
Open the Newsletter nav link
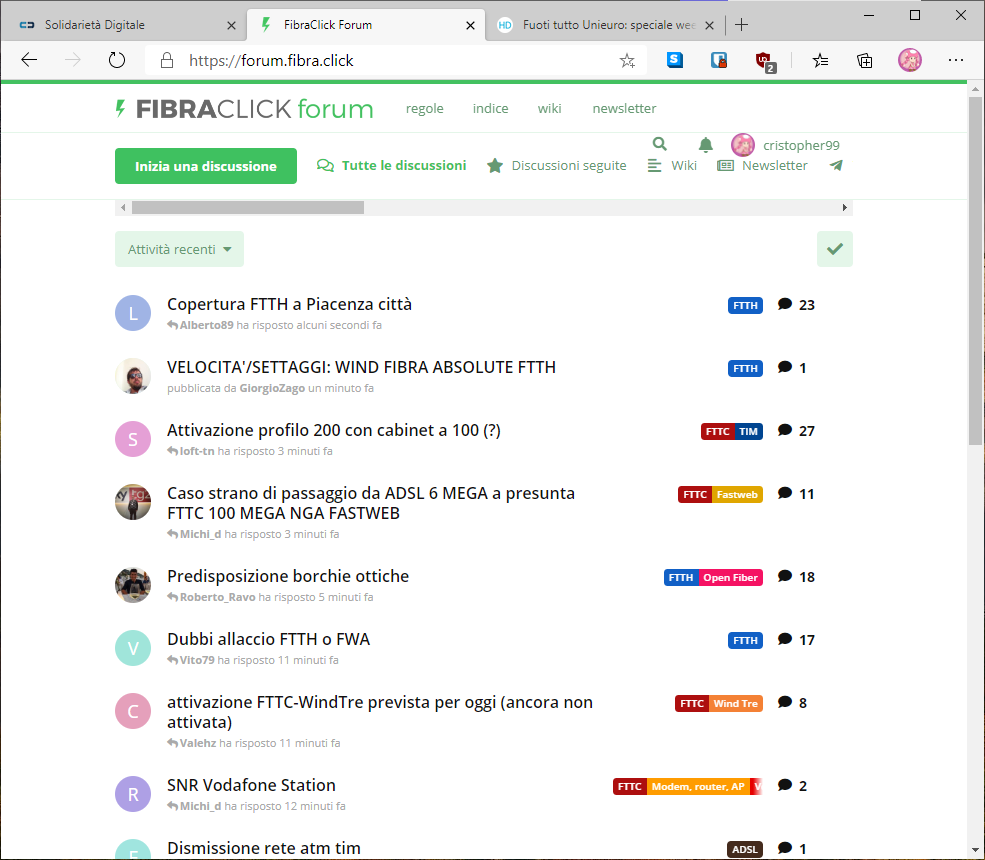[762, 165]
